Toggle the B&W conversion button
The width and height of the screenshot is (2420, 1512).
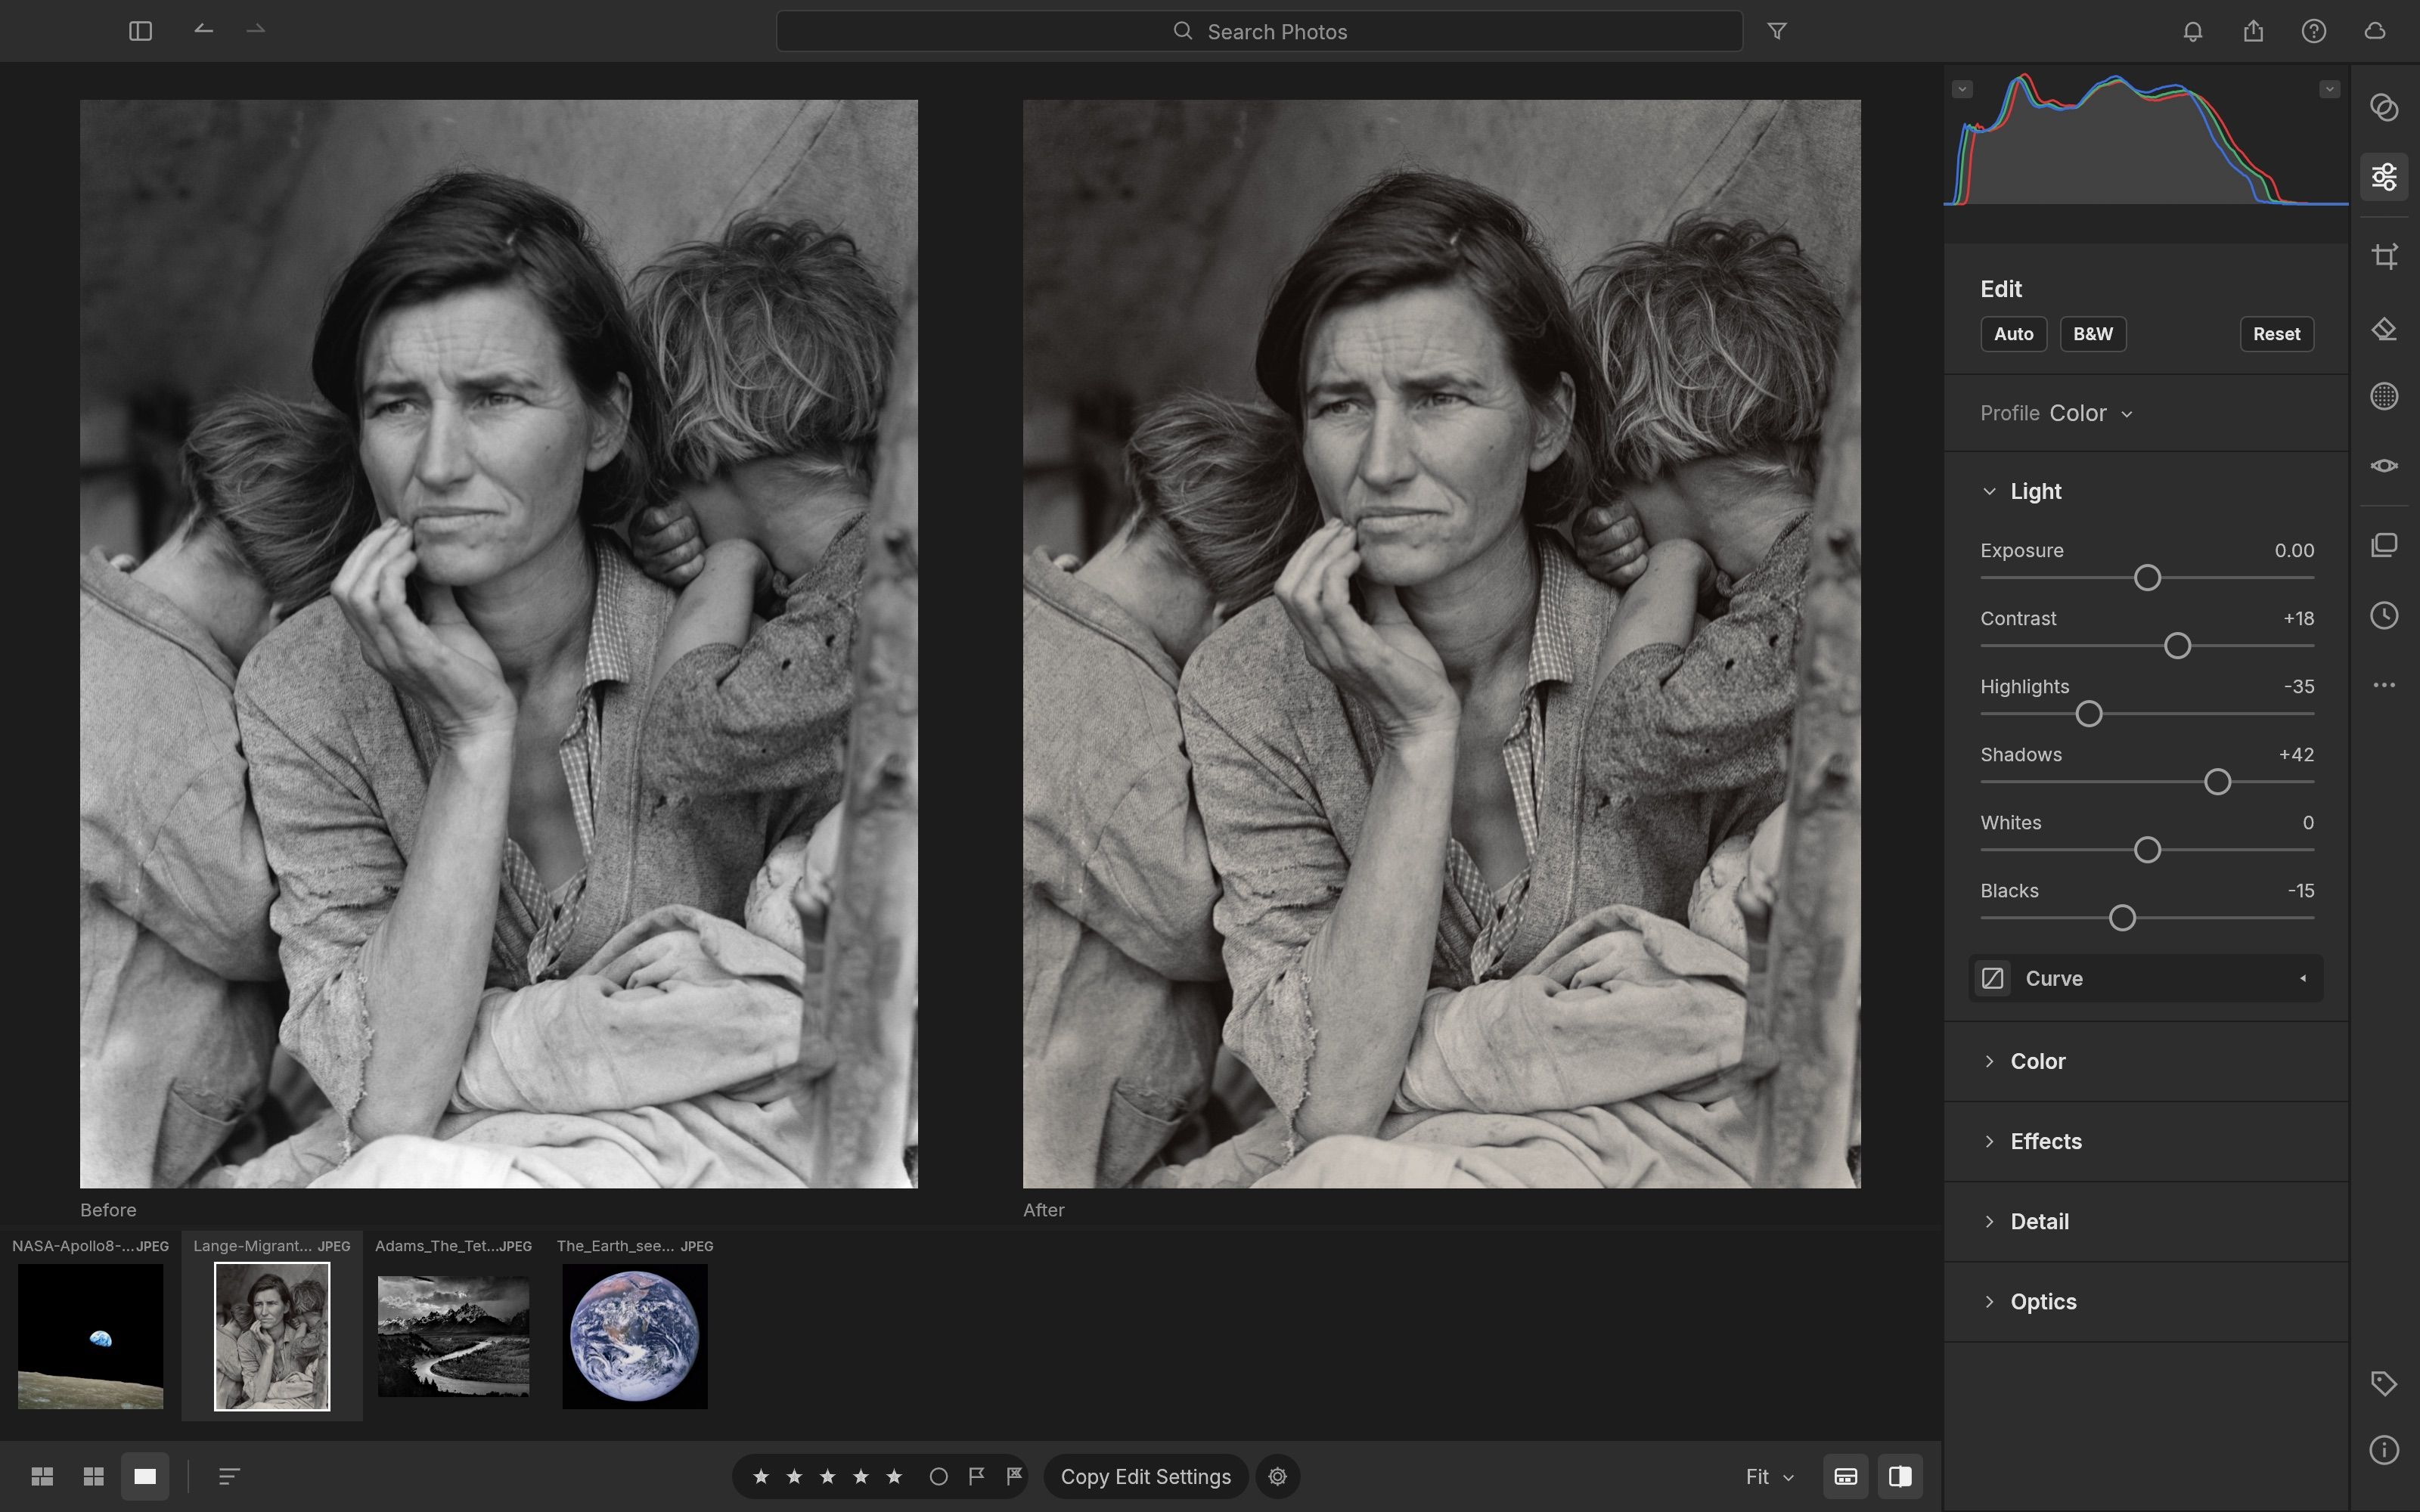pyautogui.click(x=2092, y=334)
